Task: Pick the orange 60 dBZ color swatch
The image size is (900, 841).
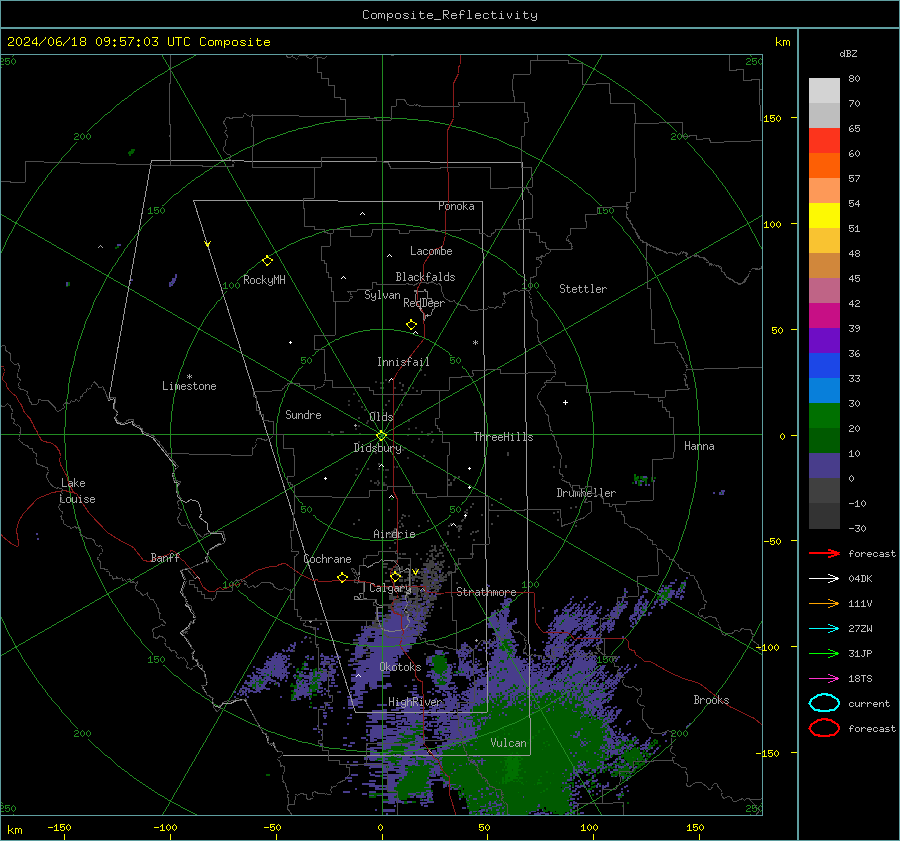Action: click(824, 165)
